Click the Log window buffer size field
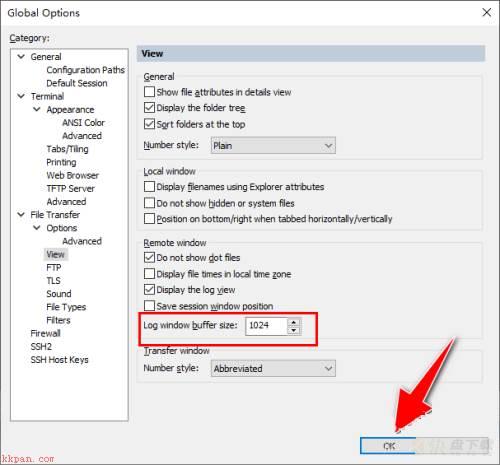This screenshot has width=500, height=465. 267,326
